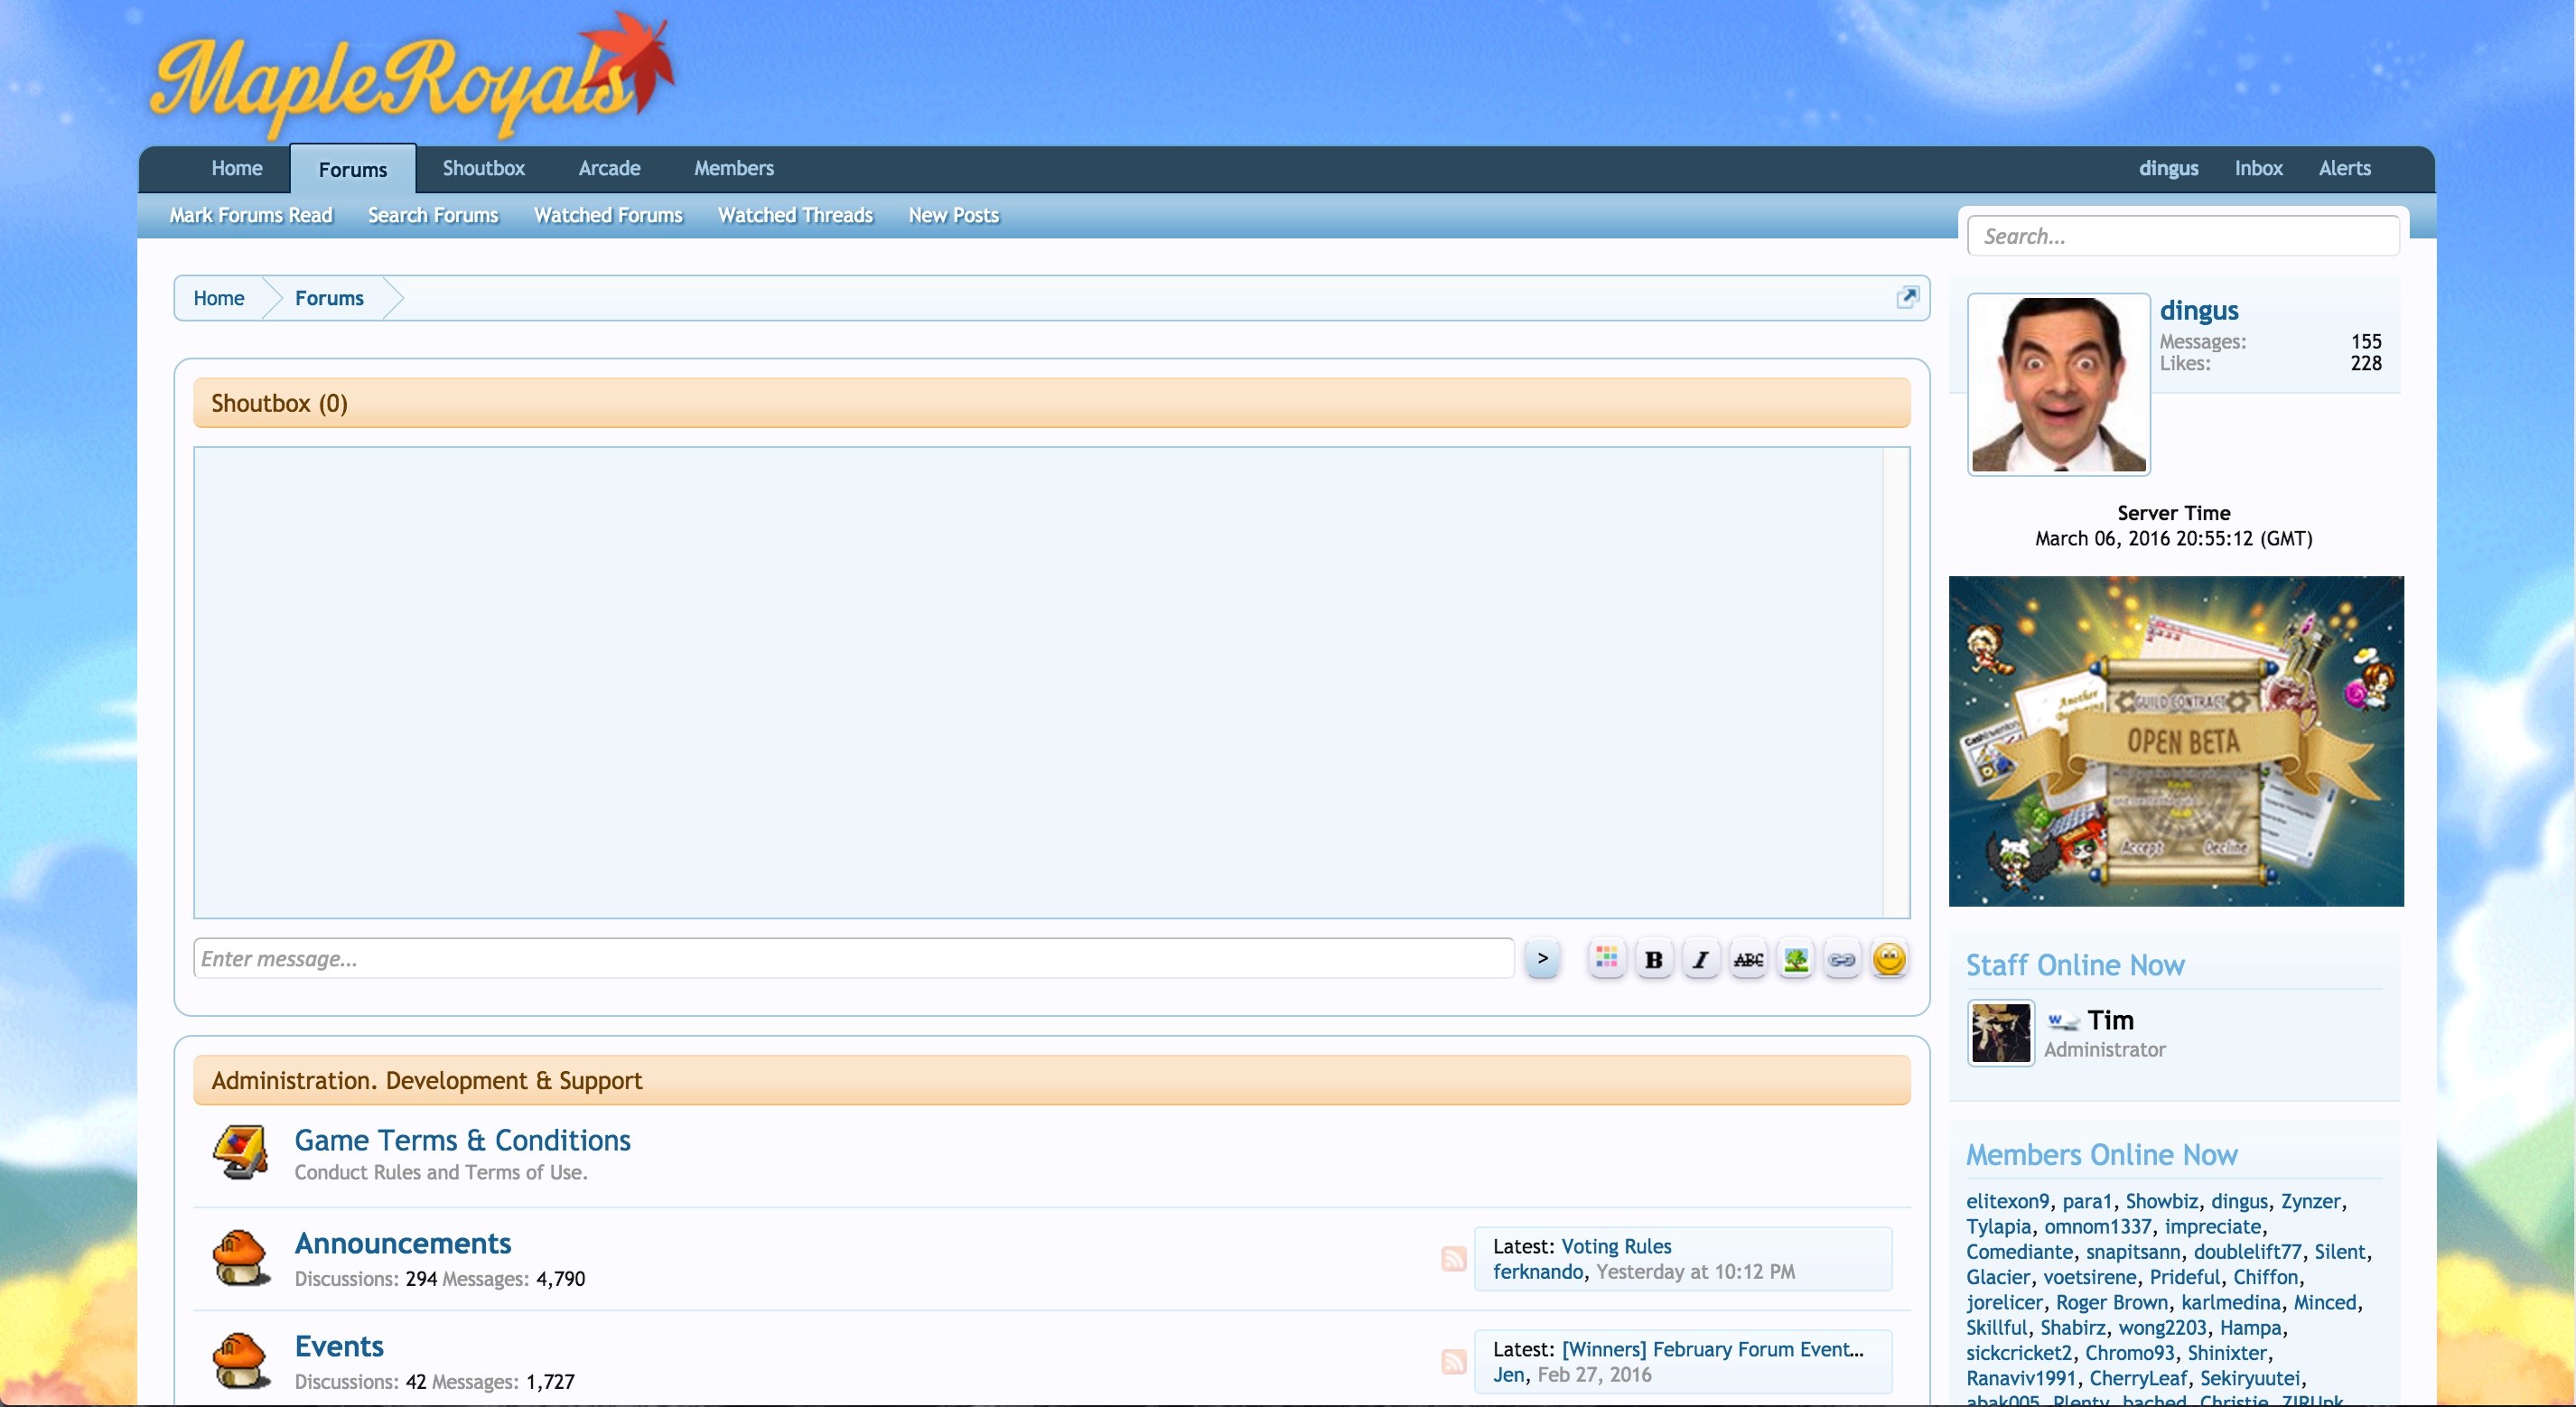Screen dimensions: 2576x1407
Task: Click Home in the breadcrumb
Action: (x=219, y=298)
